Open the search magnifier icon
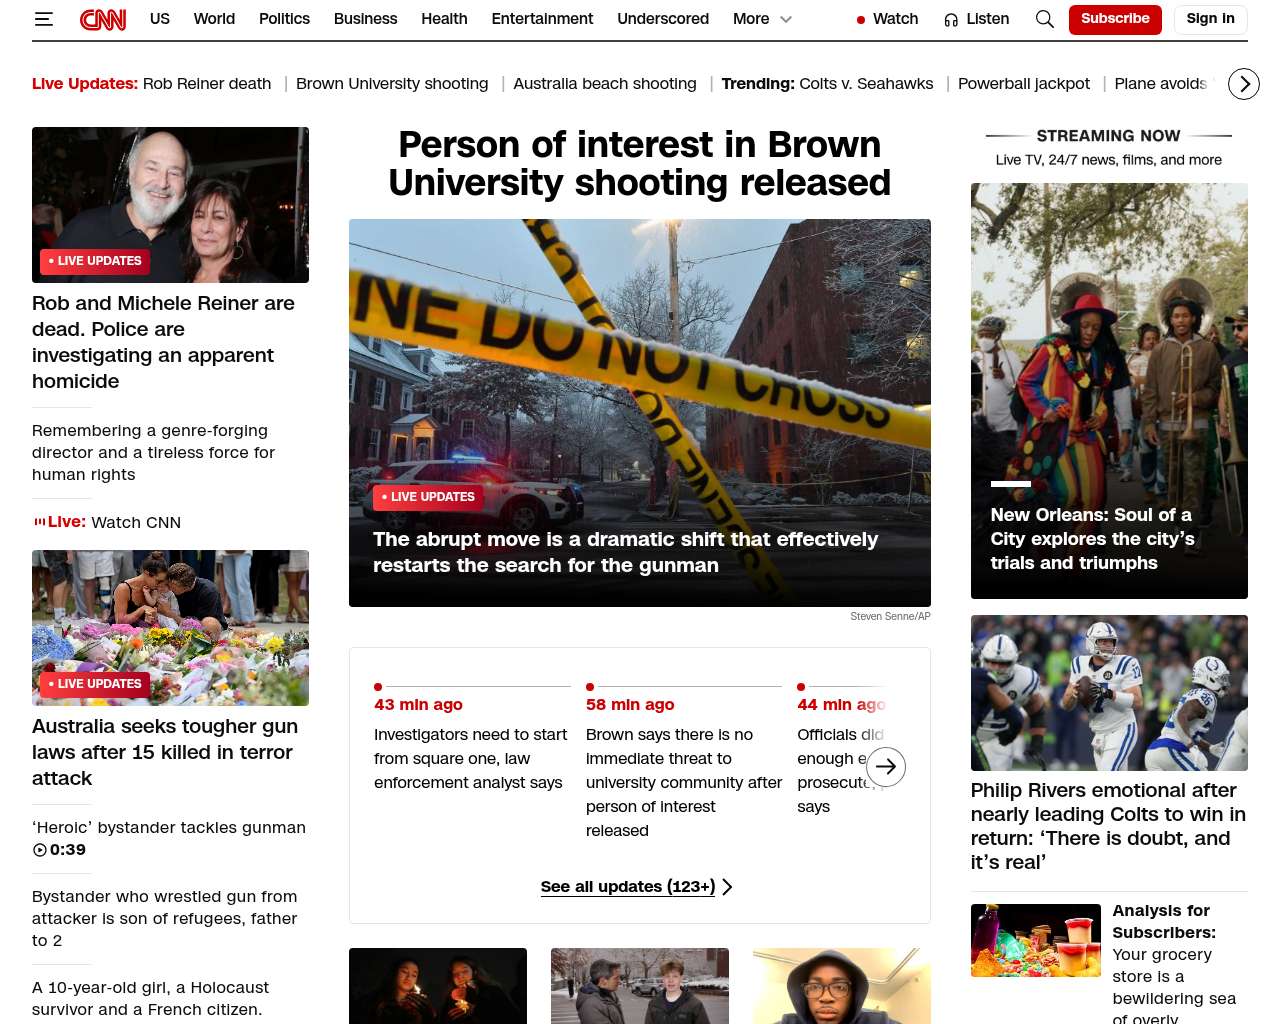The width and height of the screenshot is (1280, 1024). coord(1044,19)
